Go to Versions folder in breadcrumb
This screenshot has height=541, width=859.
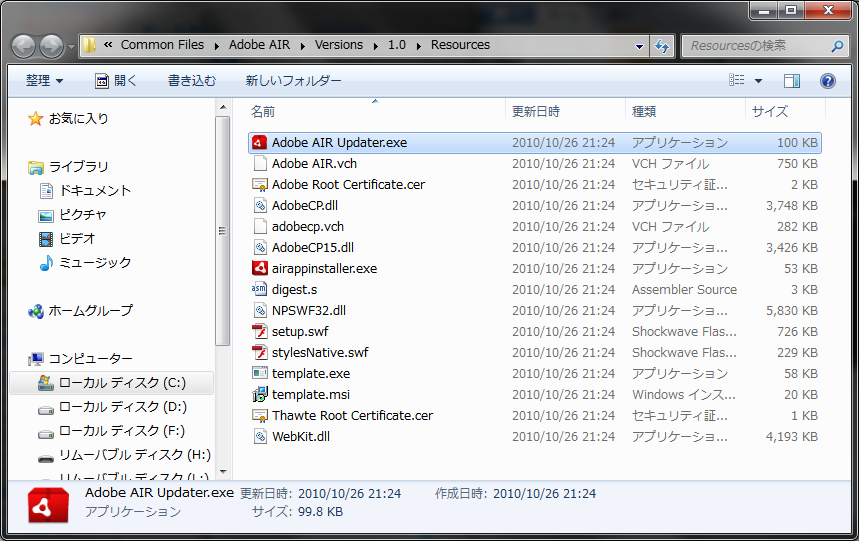click(x=339, y=45)
